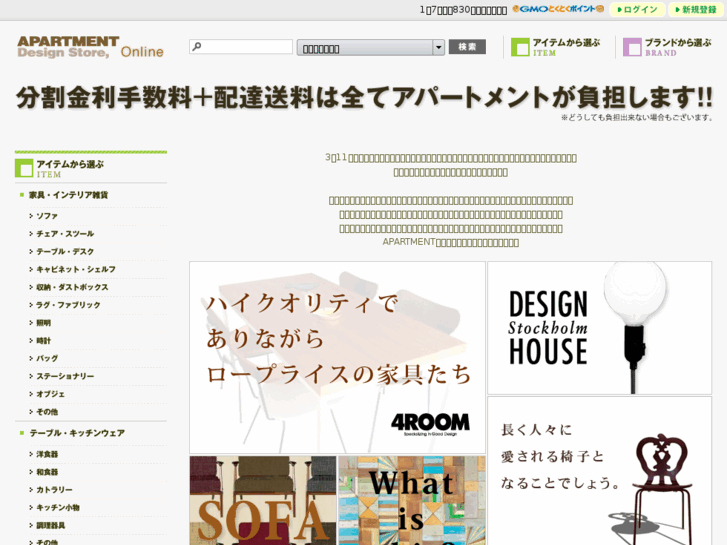
Task: Open the 4ROOM low-price furniture banner
Action: pyautogui.click(x=337, y=358)
